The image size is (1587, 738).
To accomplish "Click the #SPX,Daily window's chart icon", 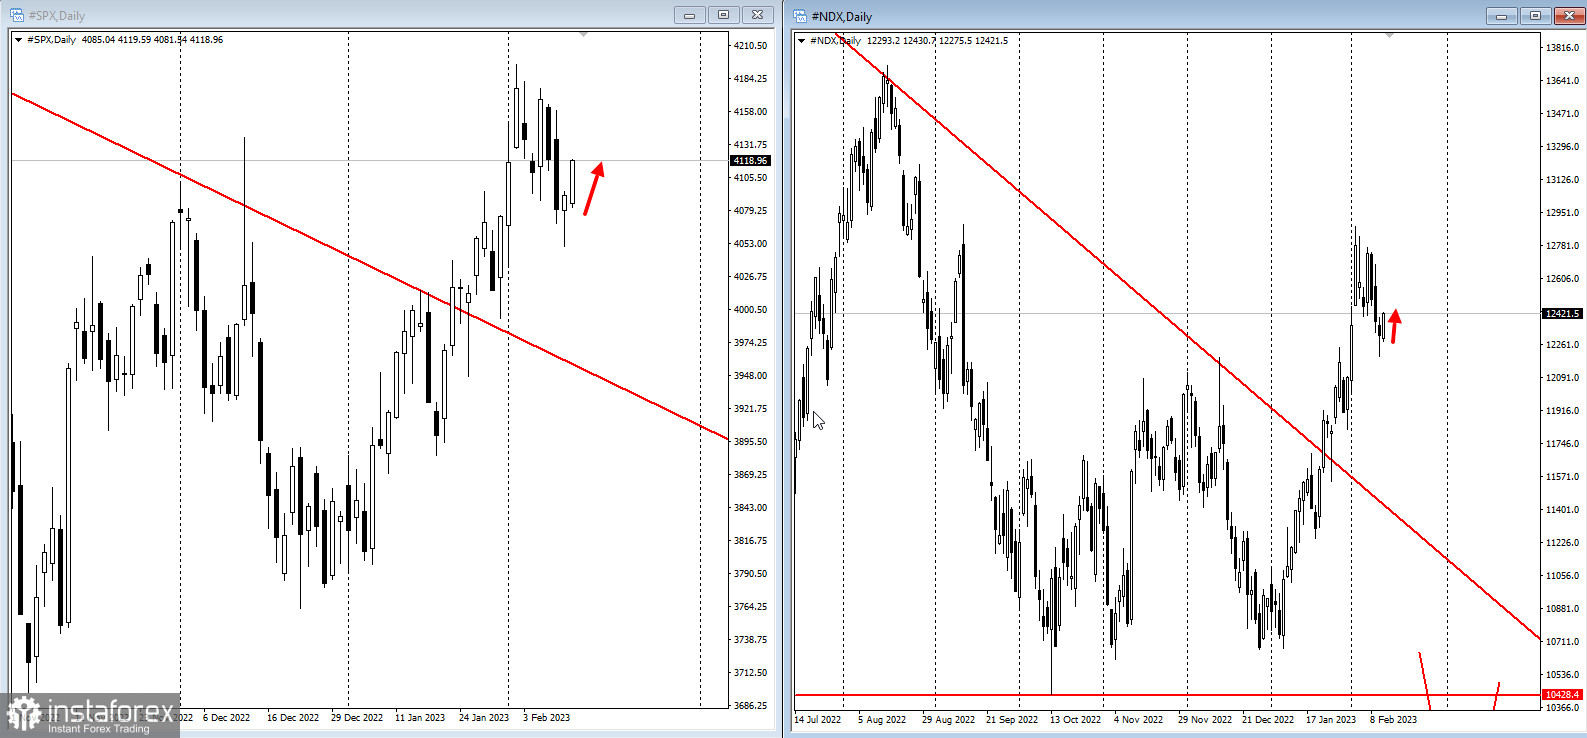I will (17, 15).
